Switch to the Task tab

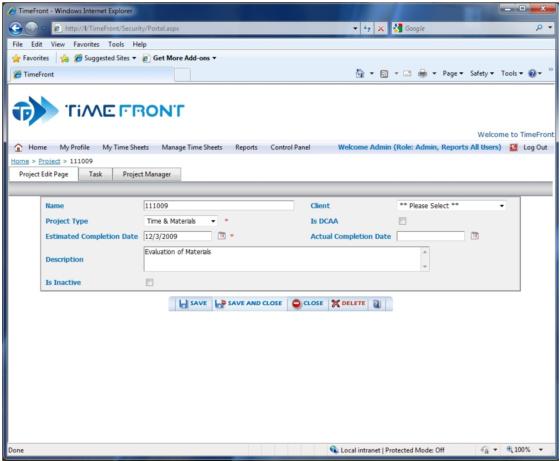[x=95, y=174]
